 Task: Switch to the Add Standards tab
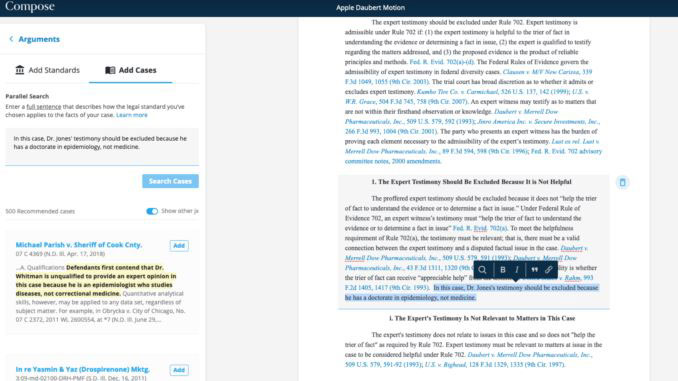pyautogui.click(x=48, y=70)
